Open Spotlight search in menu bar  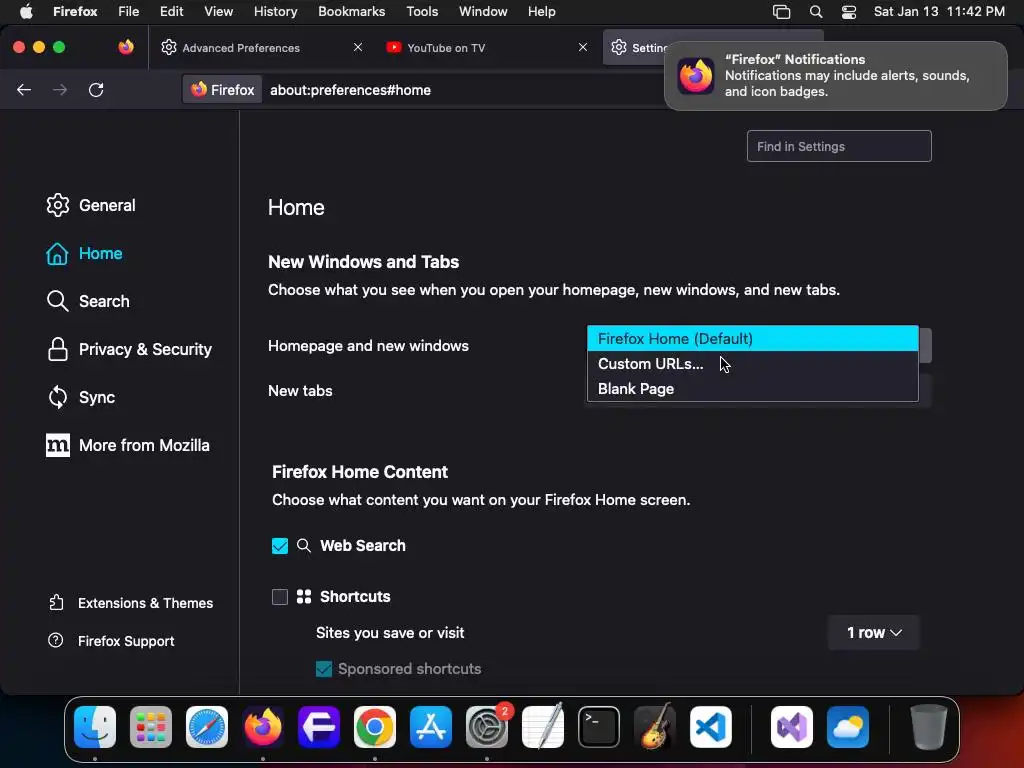click(816, 12)
